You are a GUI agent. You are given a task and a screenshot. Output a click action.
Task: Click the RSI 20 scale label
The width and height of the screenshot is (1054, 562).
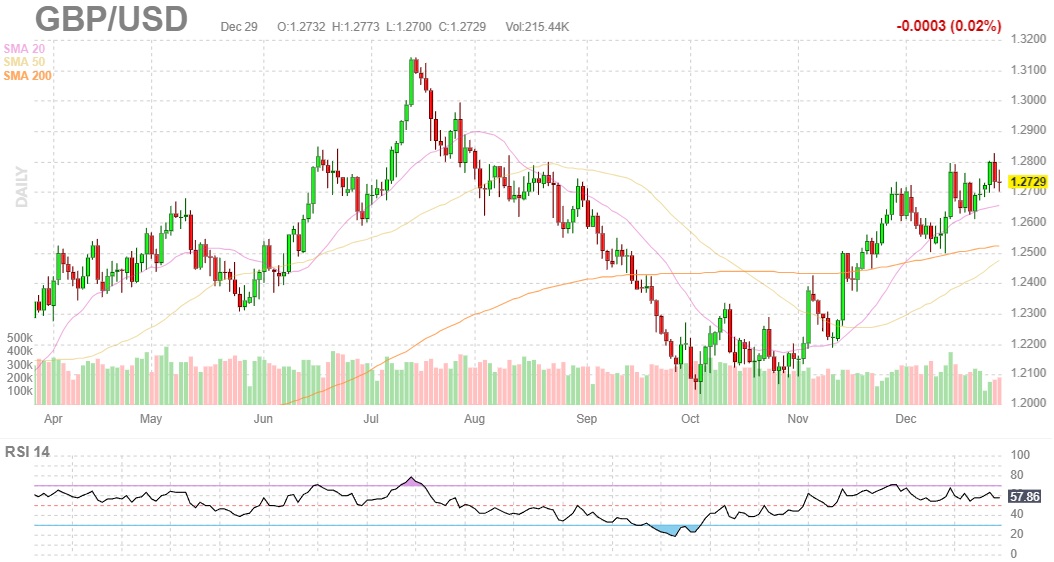coord(1017,534)
